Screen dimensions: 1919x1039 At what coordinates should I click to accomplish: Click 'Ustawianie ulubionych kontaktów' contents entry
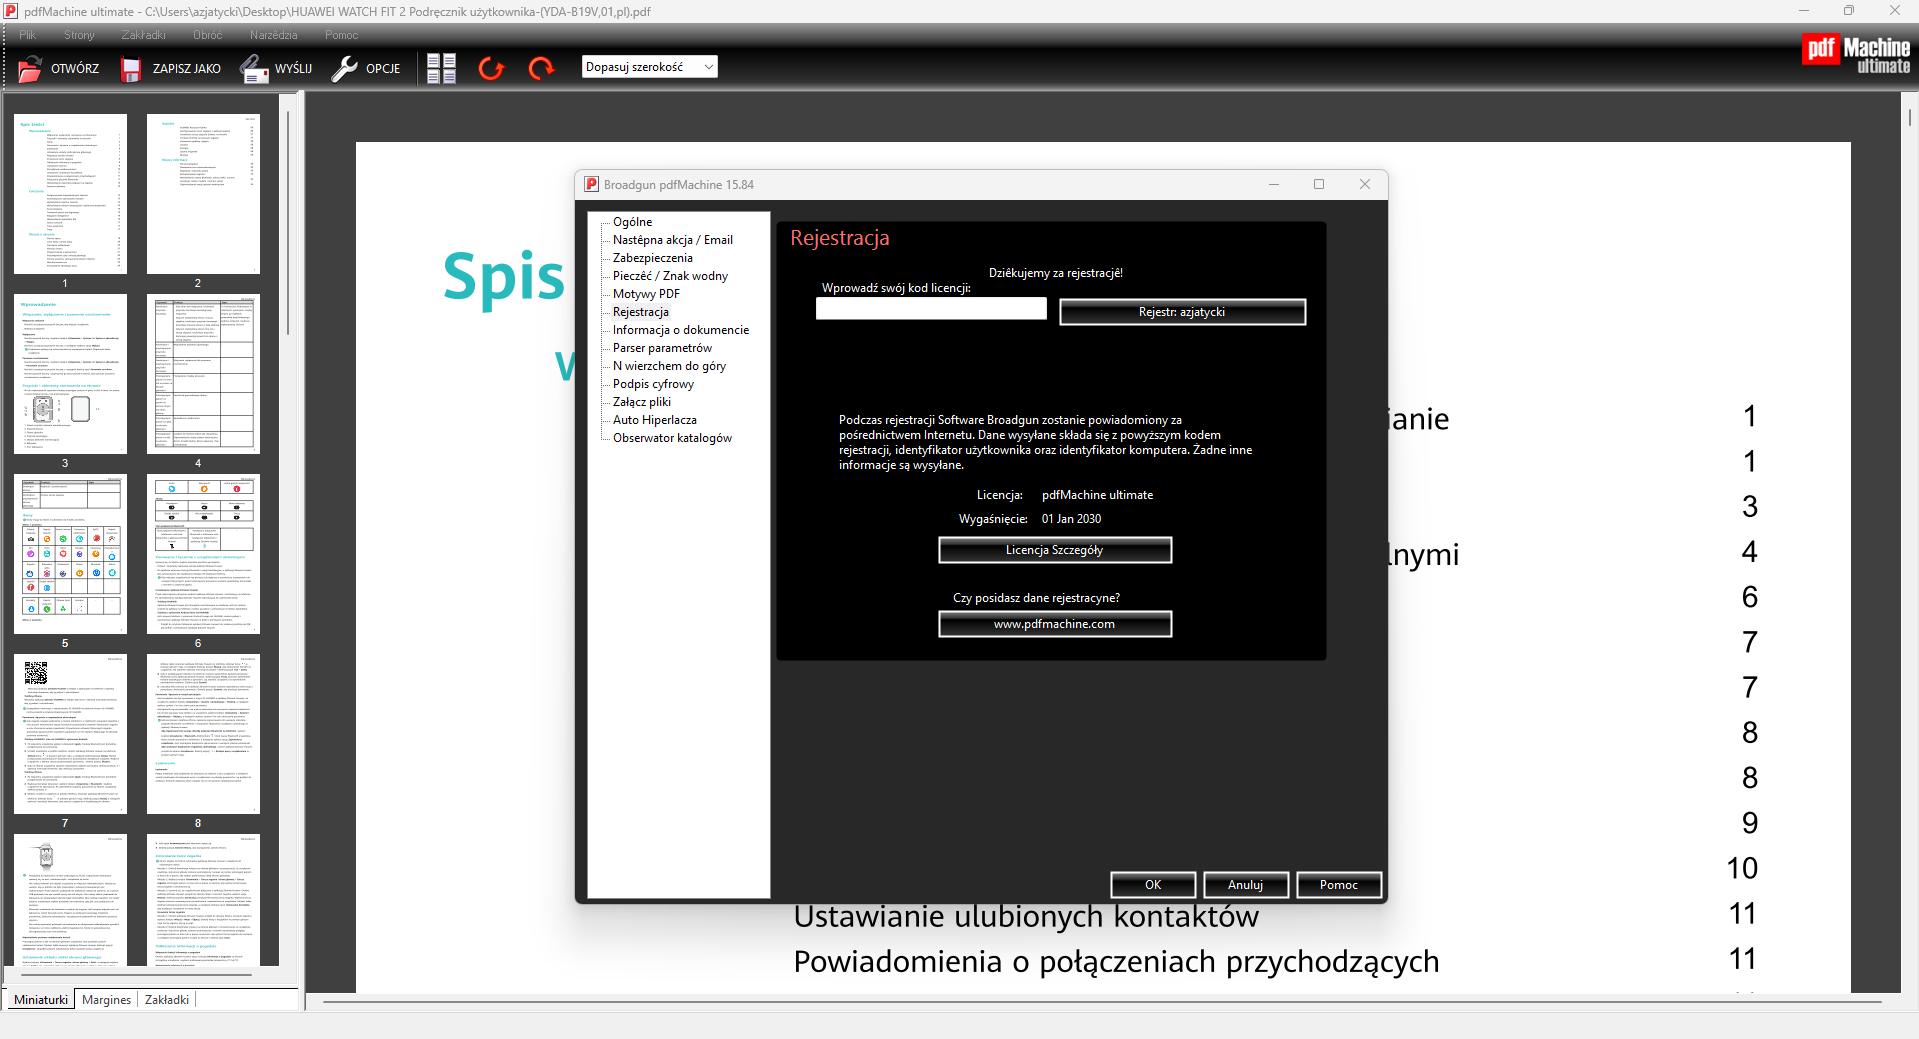(x=1026, y=916)
